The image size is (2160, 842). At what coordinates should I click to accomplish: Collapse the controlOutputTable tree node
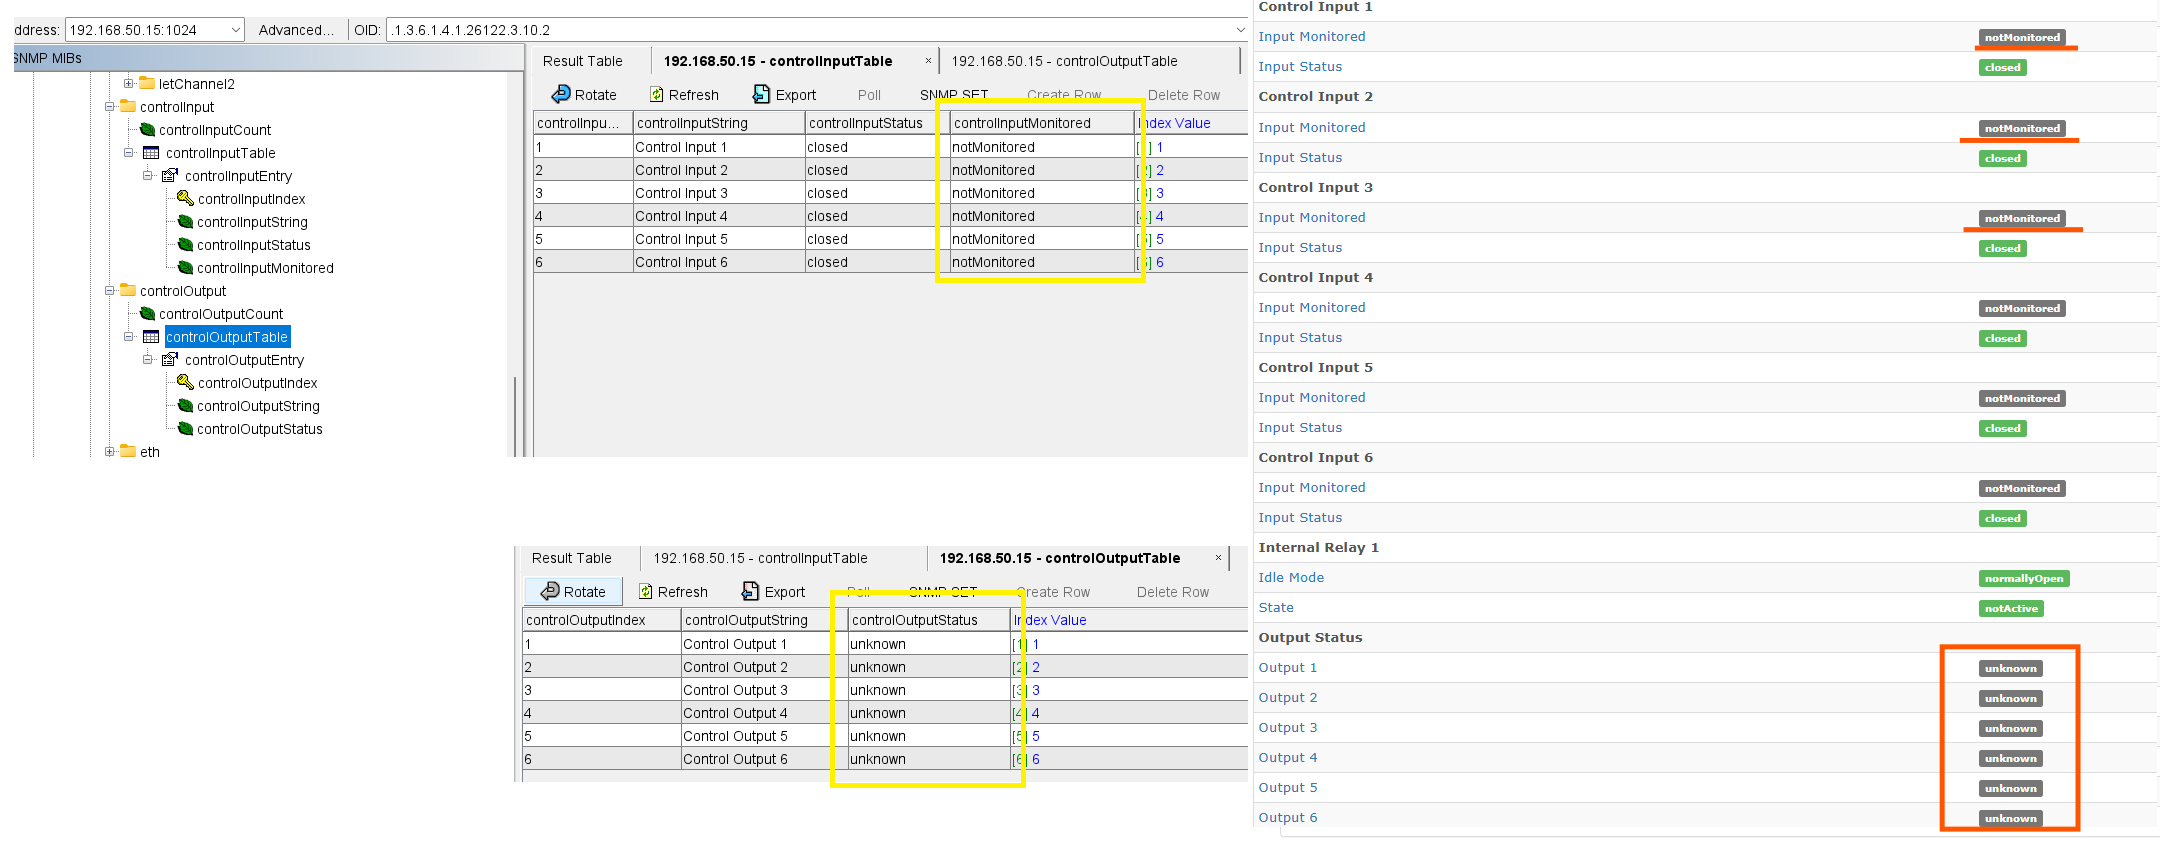(x=129, y=337)
